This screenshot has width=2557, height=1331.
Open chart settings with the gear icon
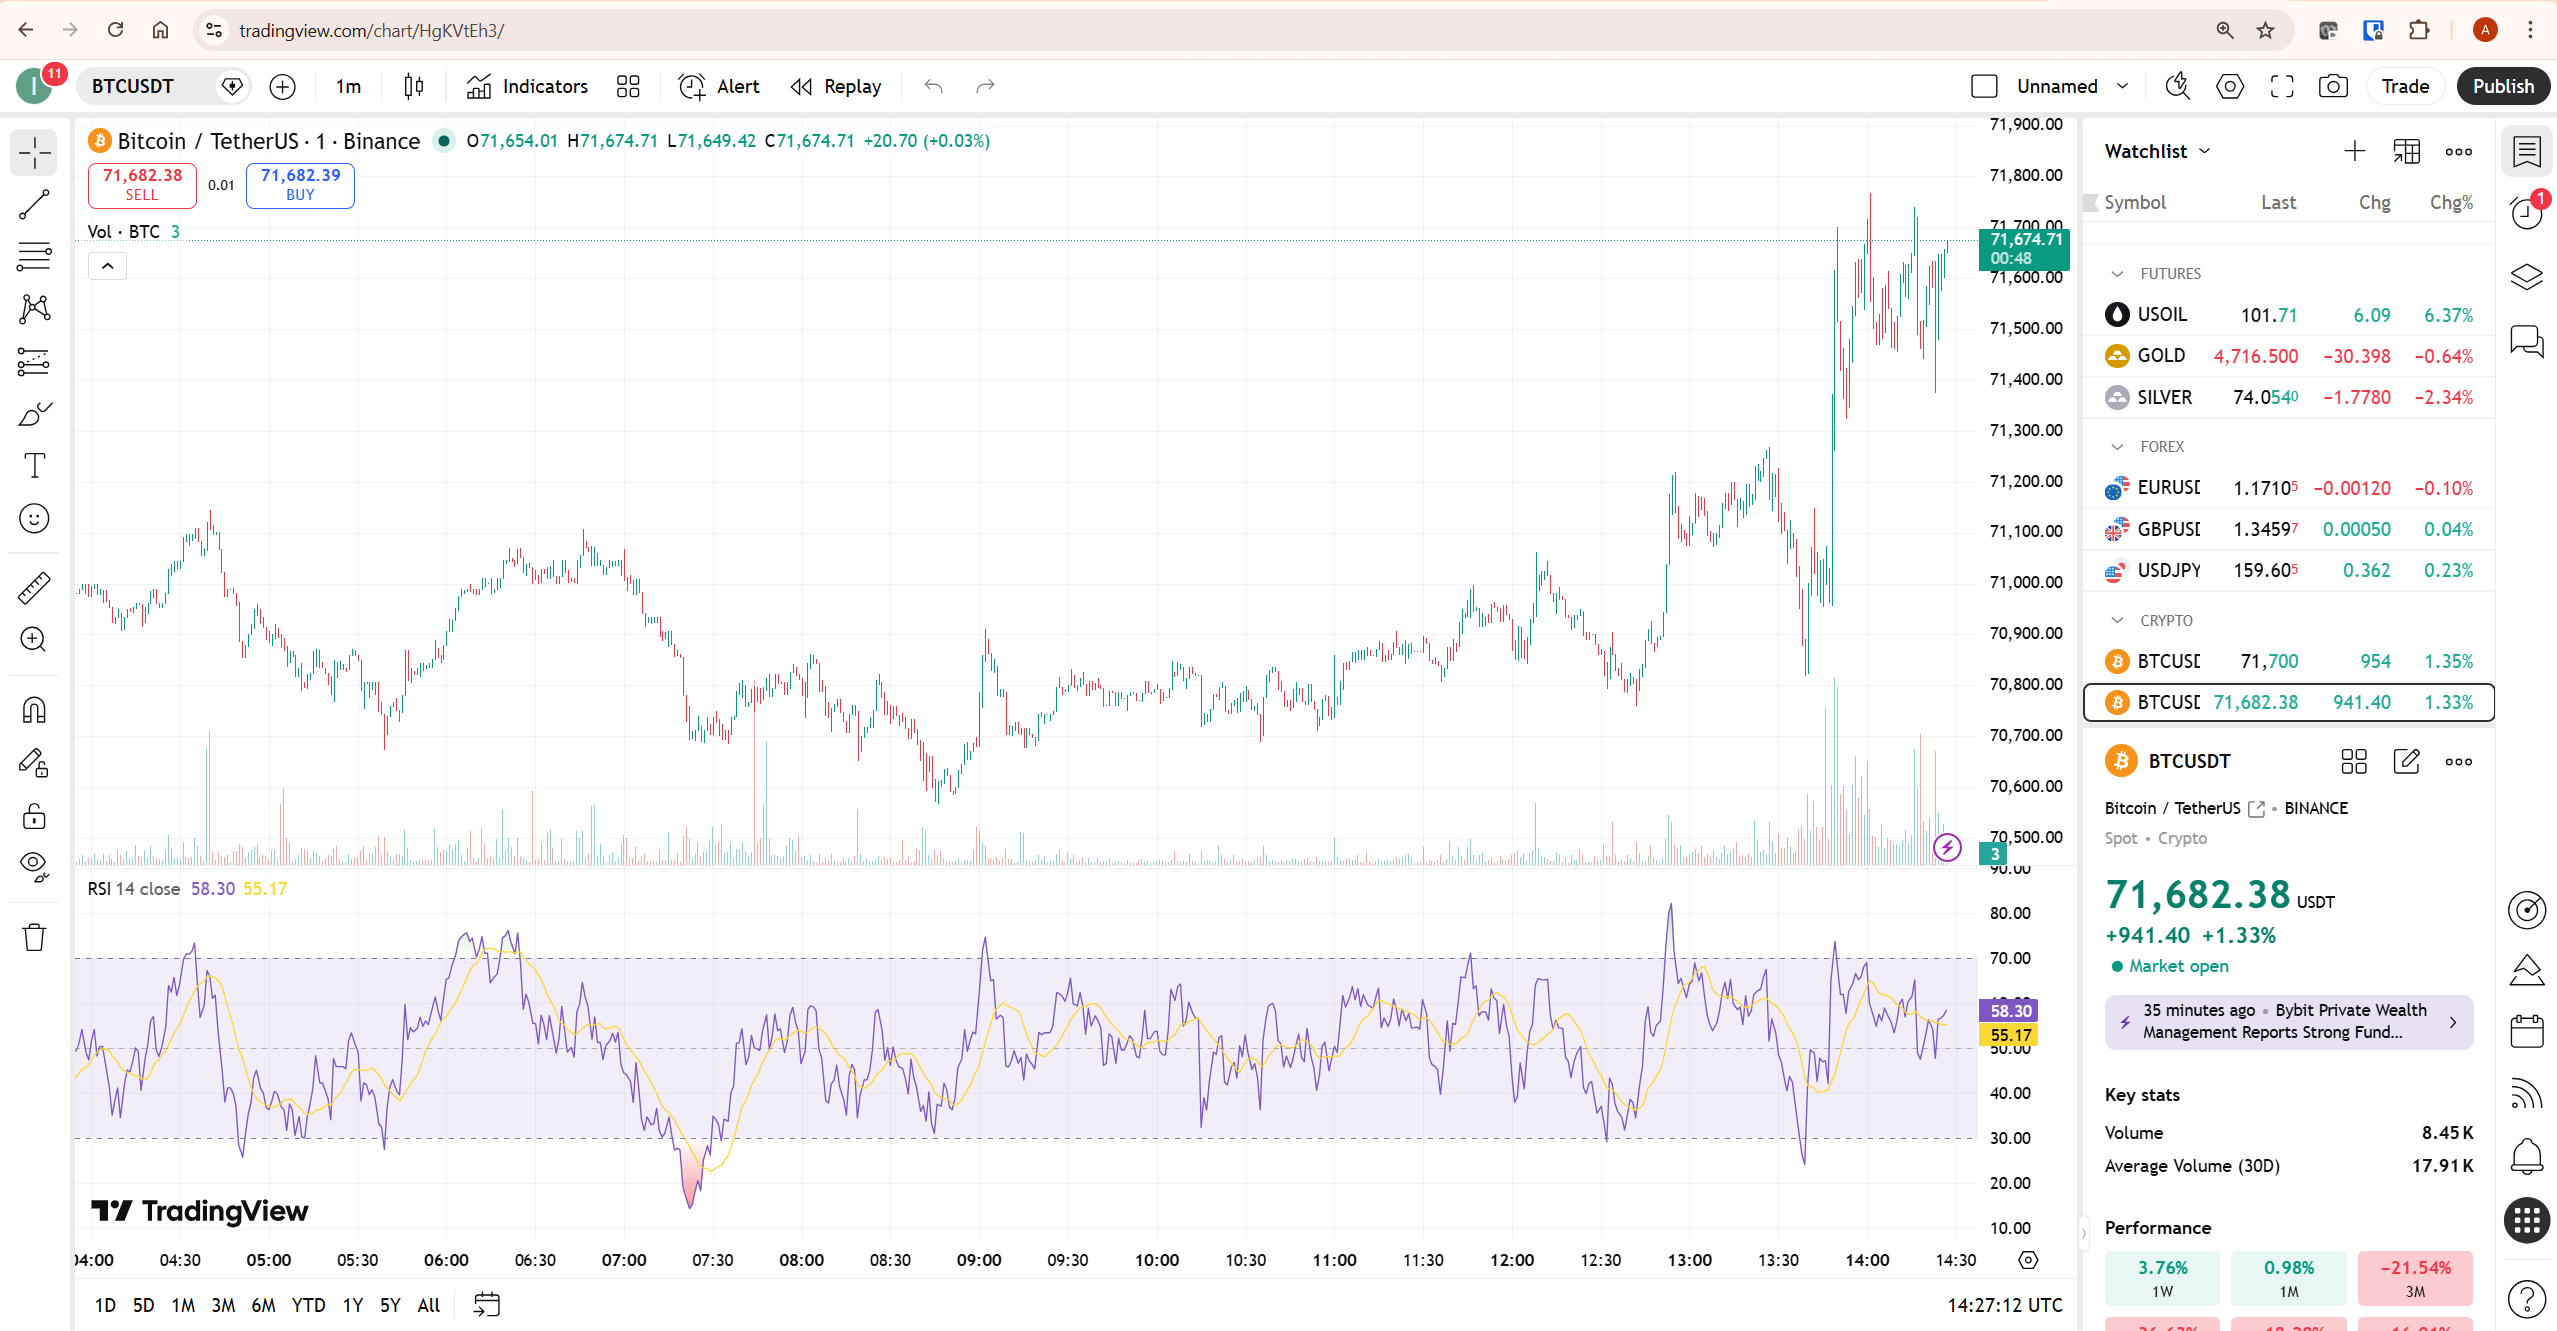[2229, 86]
